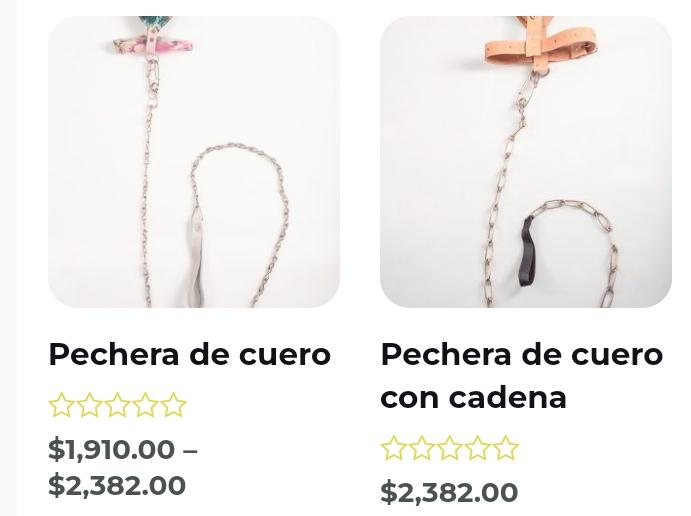Click the $1,910.00 starting price
The image size is (691, 516).
[x=111, y=449]
